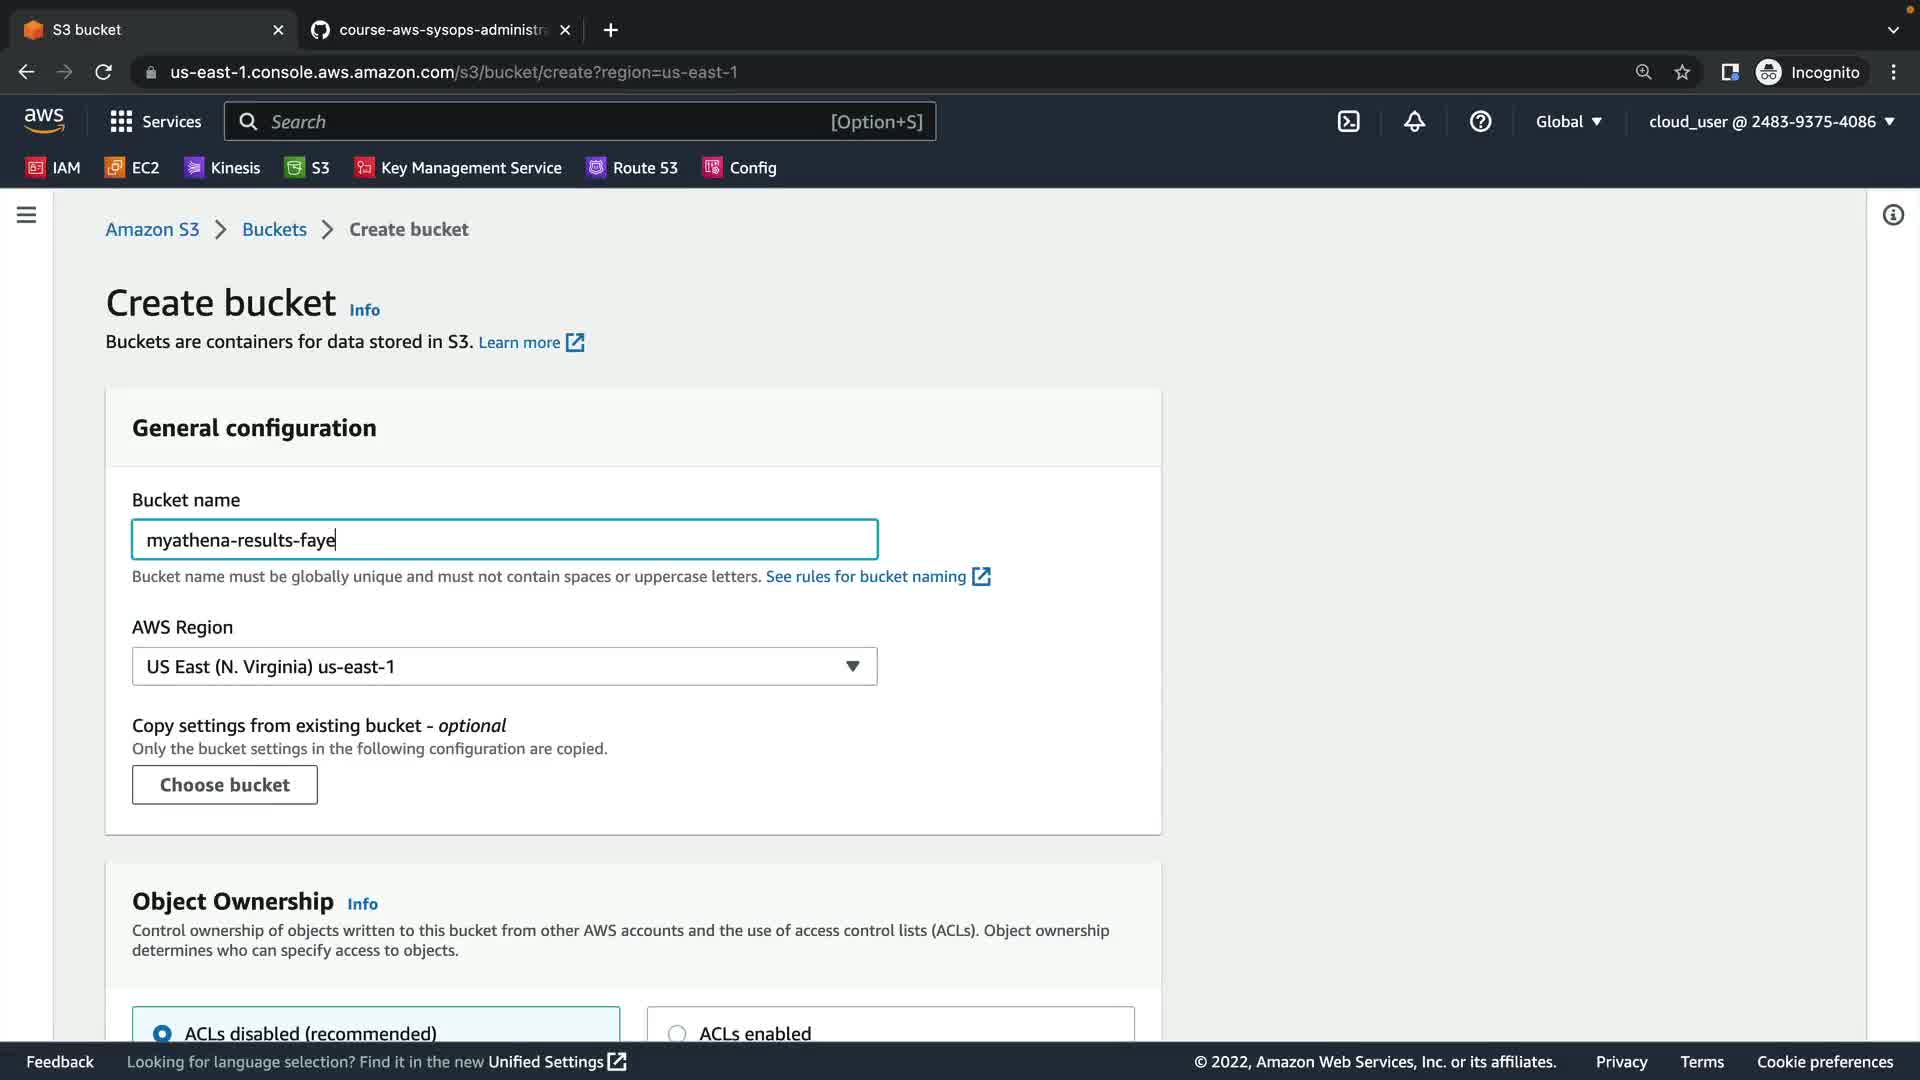The image size is (1920, 1080).
Task: Click the Choose bucket button
Action: click(225, 785)
